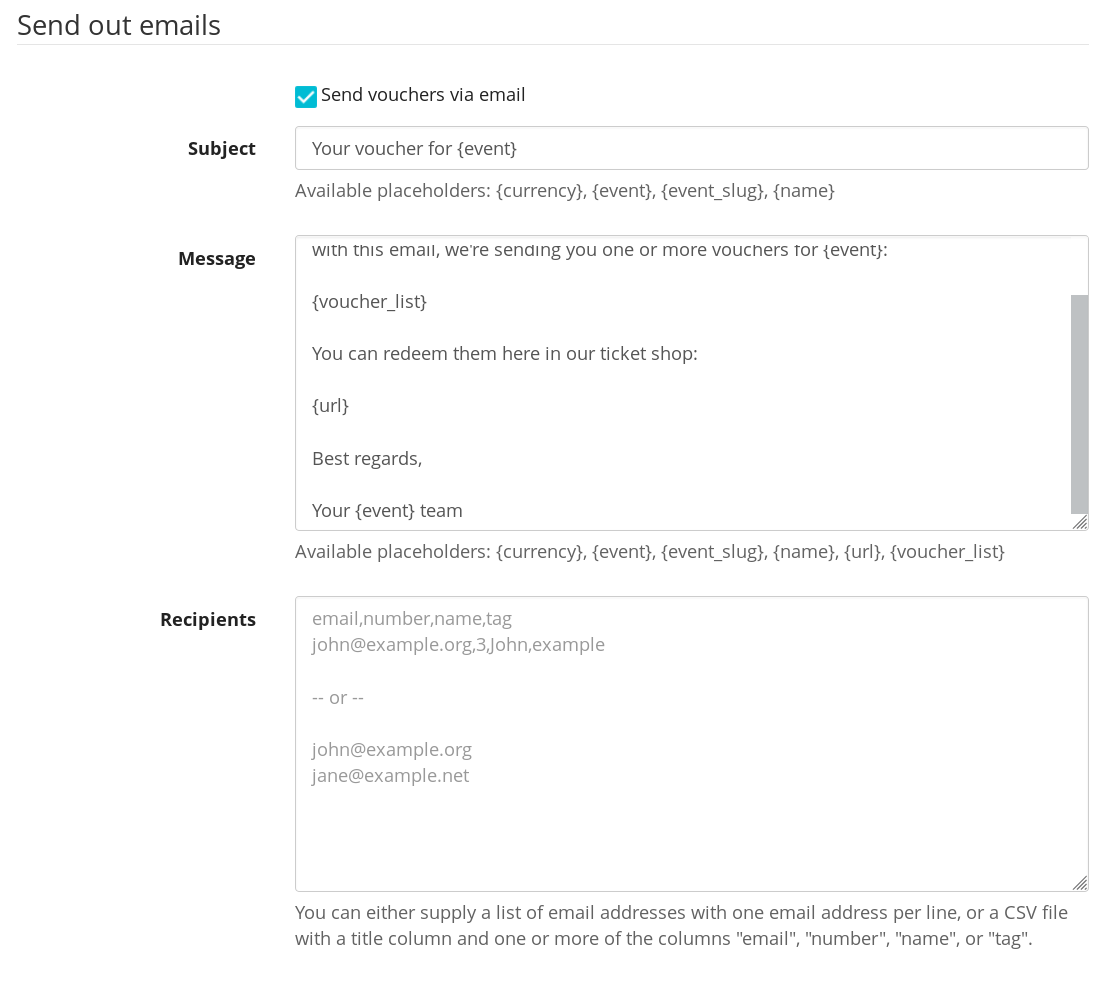The width and height of the screenshot is (1111, 983).
Task: Place cursor on "Your {event} team" line
Action: click(387, 511)
